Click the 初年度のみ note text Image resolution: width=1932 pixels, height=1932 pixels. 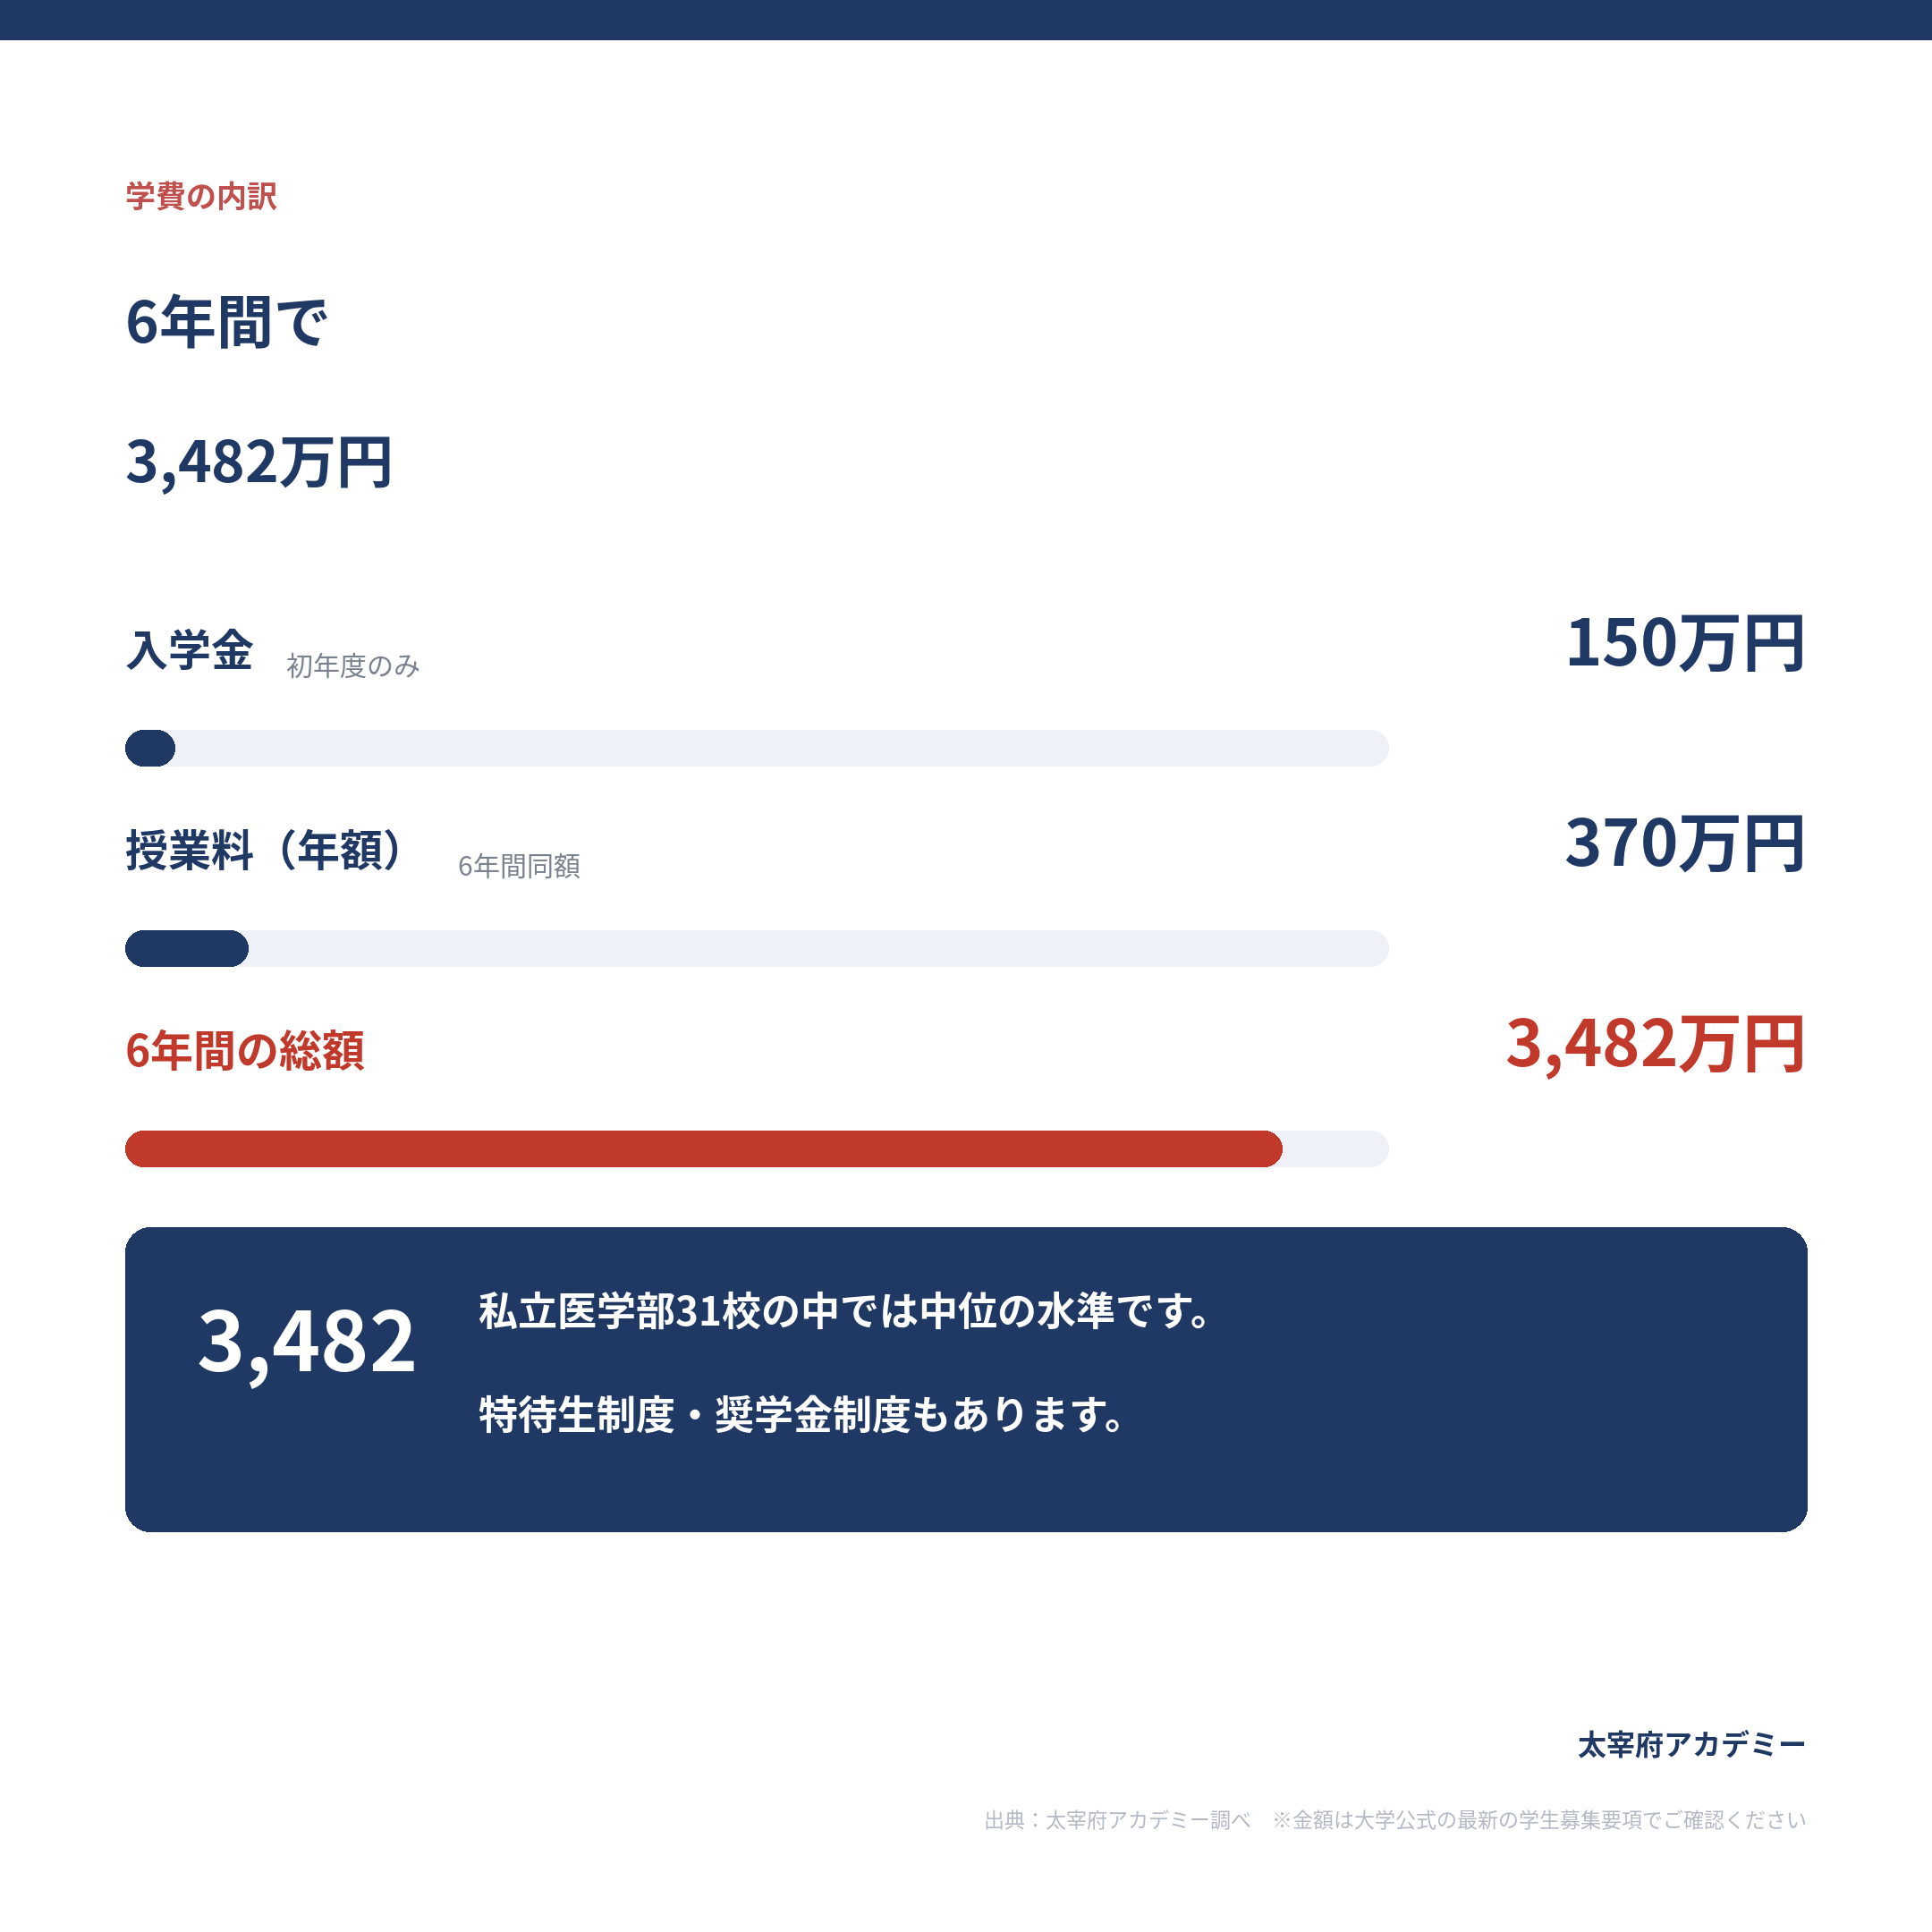[353, 666]
